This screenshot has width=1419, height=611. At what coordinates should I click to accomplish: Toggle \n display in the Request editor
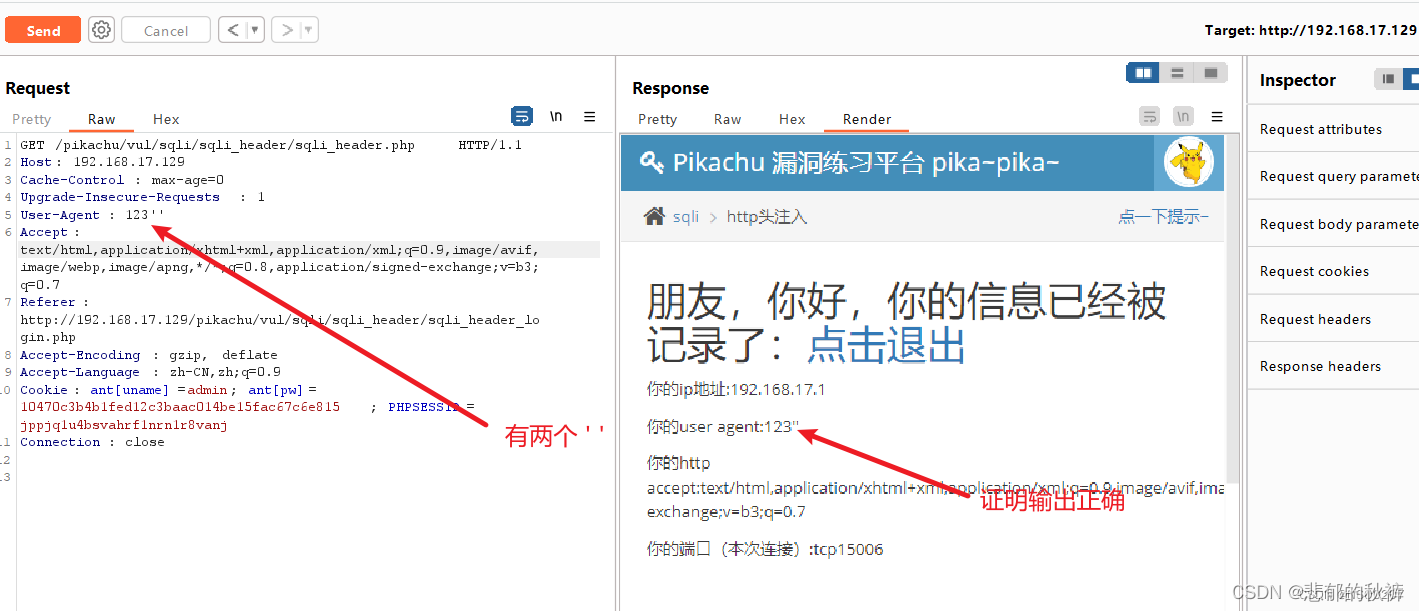point(556,116)
